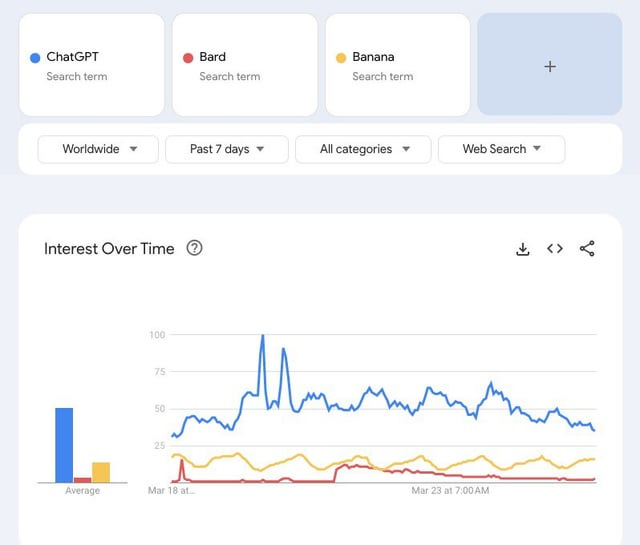Open help for Interest Over Time

194,248
